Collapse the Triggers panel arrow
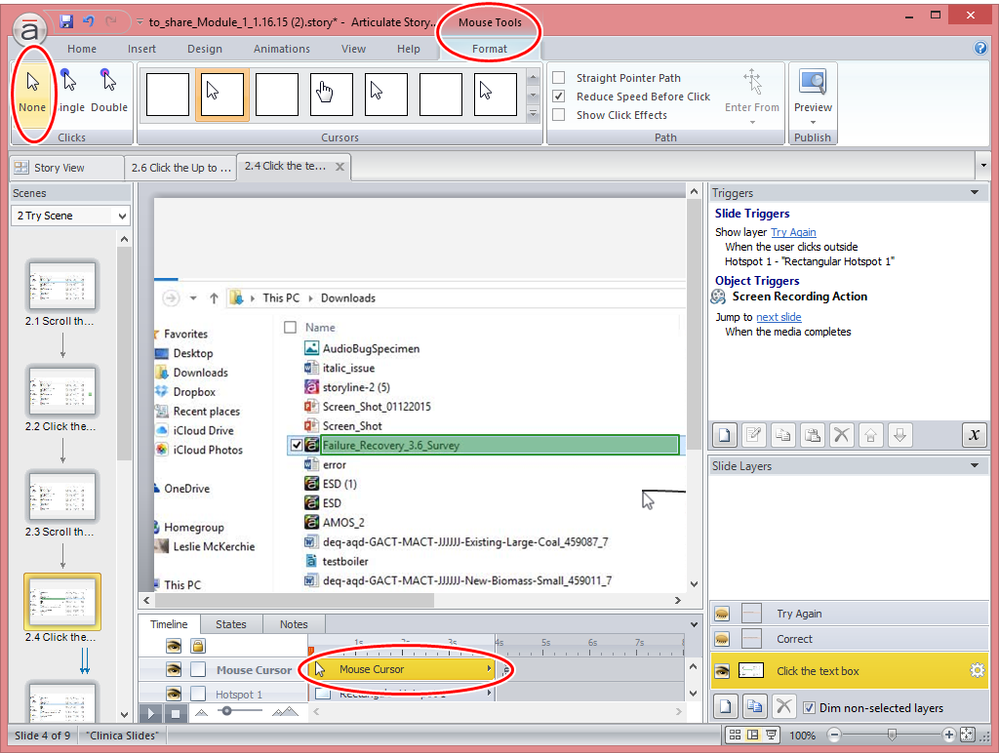This screenshot has width=999, height=753. coord(974,193)
